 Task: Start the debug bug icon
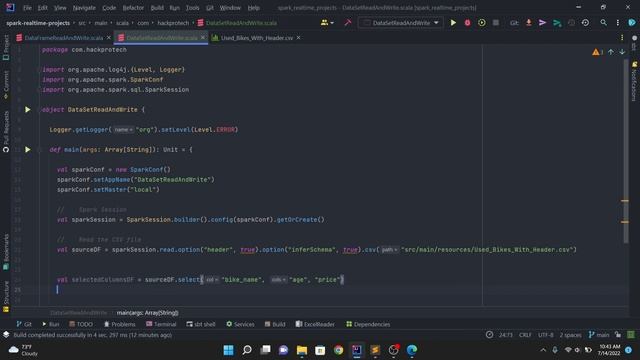(467, 23)
